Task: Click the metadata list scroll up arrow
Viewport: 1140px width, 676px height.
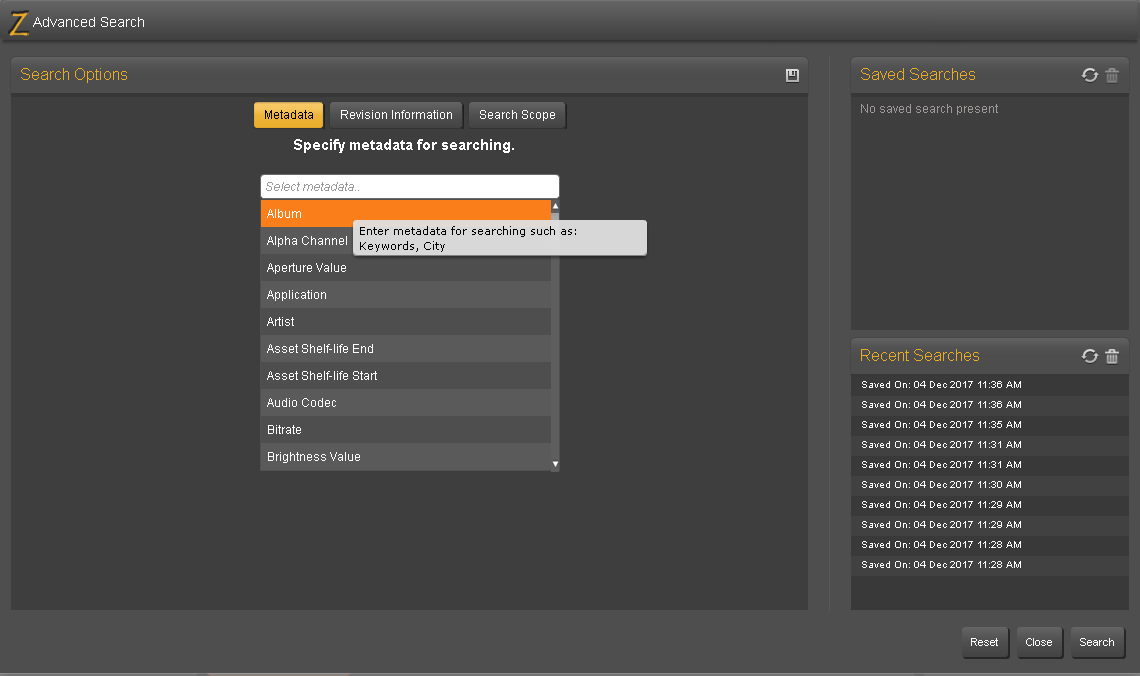Action: (555, 206)
